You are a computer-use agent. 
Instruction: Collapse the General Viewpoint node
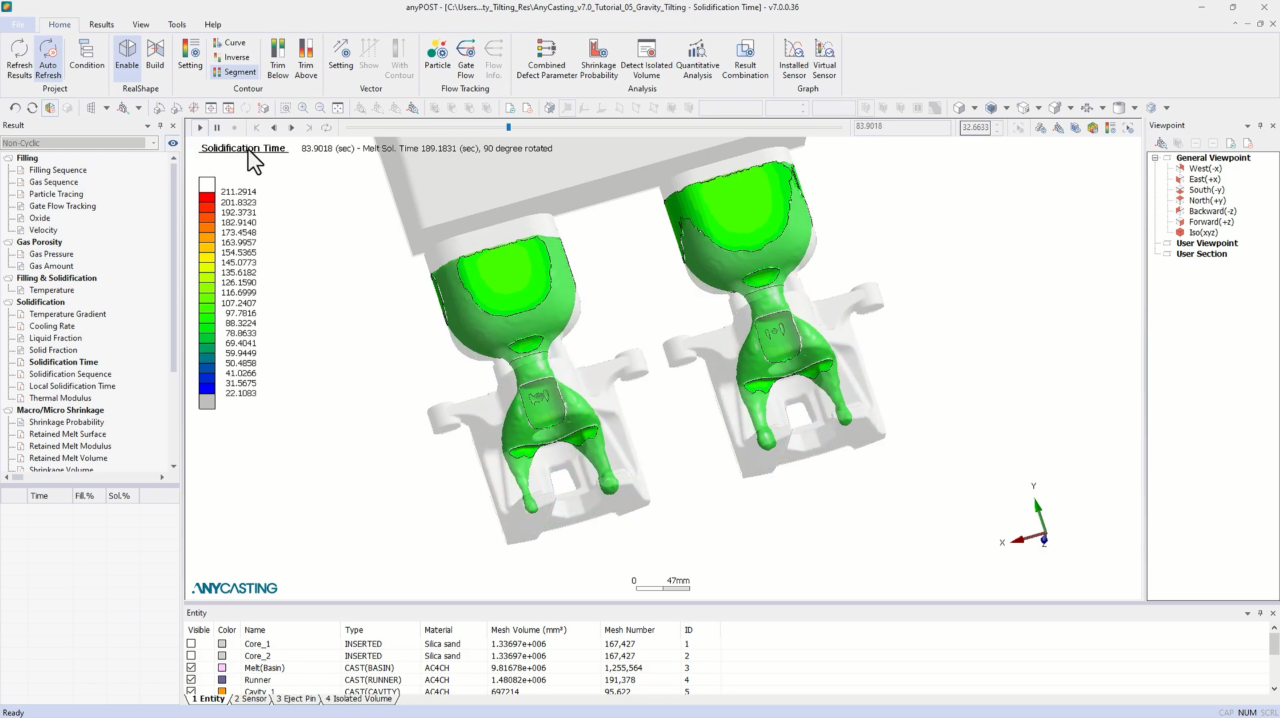1155,158
